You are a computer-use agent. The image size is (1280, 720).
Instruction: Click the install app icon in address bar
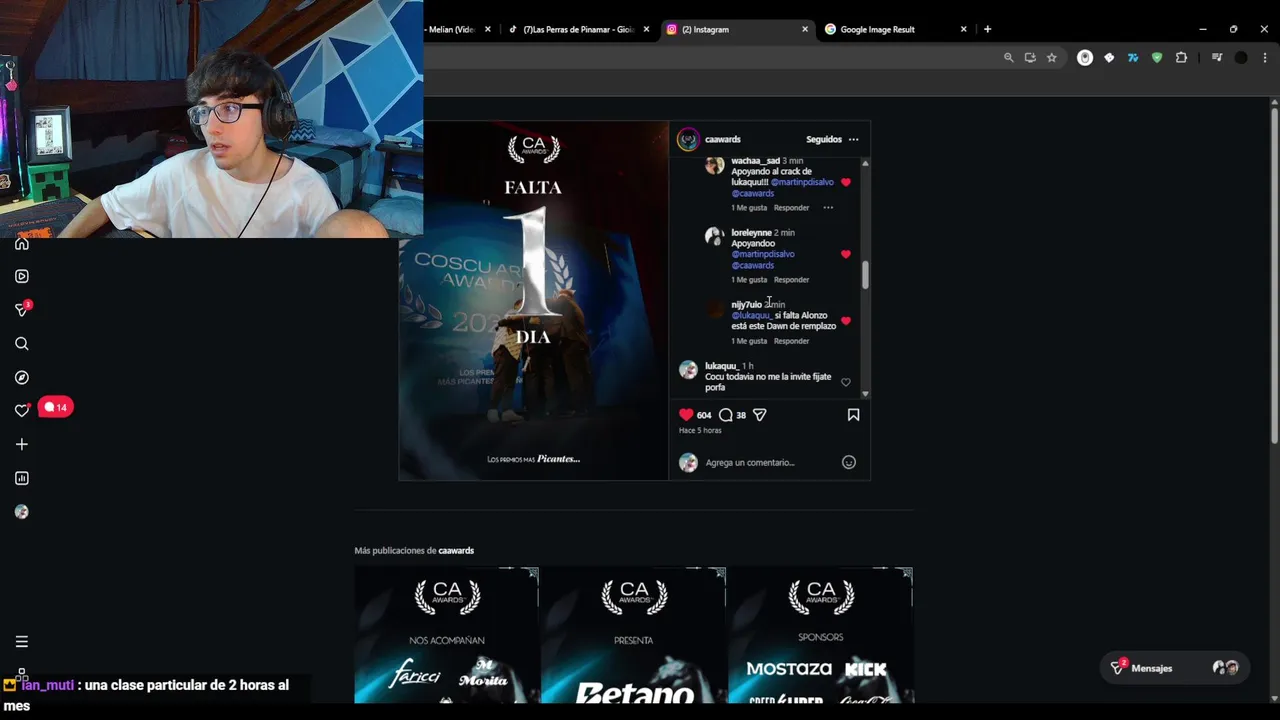1030,58
